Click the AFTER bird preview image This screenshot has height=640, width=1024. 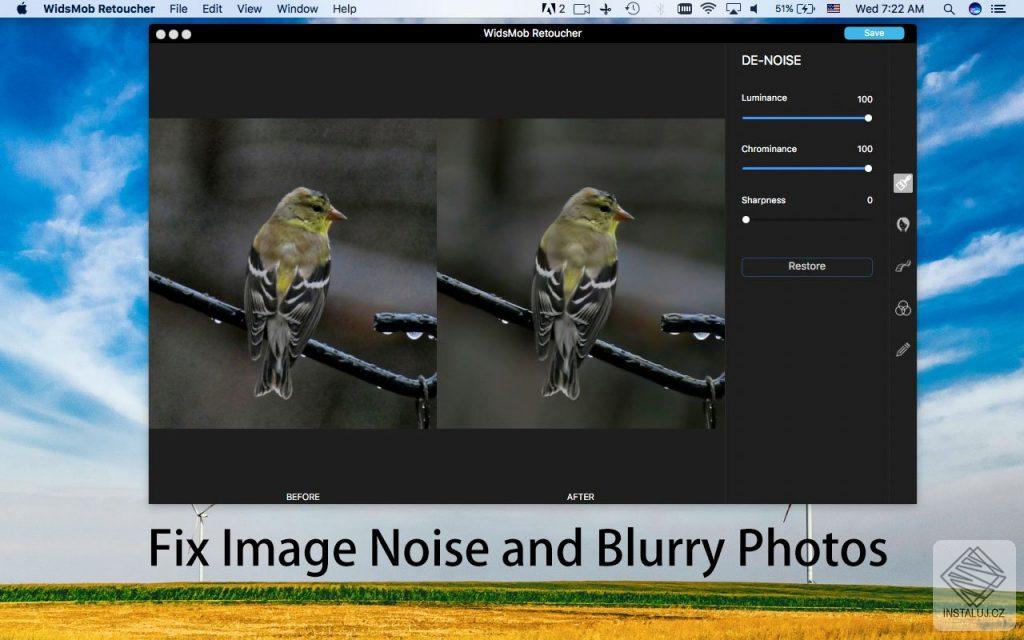coord(581,274)
